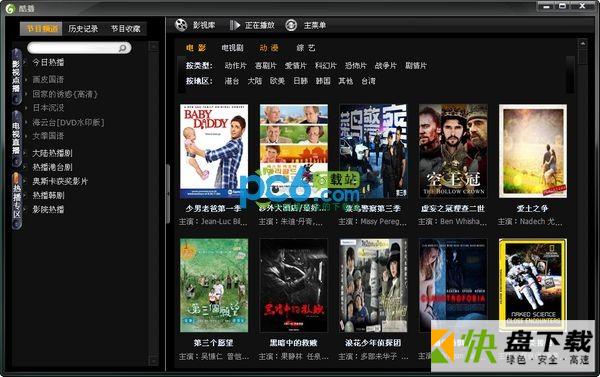The height and width of the screenshot is (377, 600).
Task: Select 画皮国语 in the channel list
Action: pos(48,80)
